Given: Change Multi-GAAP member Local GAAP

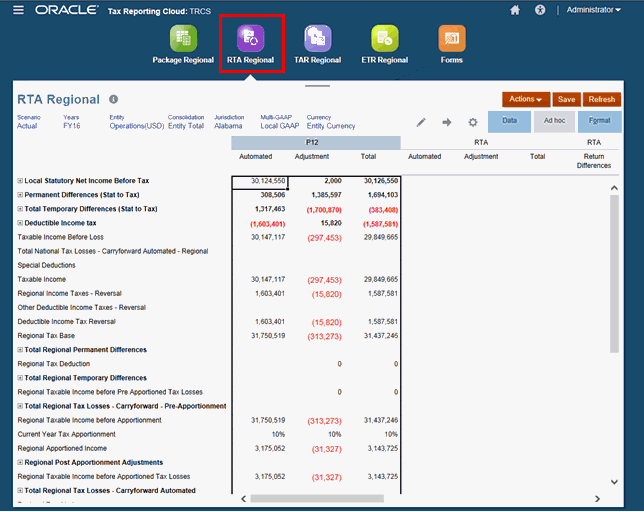Looking at the screenshot, I should coord(280,126).
